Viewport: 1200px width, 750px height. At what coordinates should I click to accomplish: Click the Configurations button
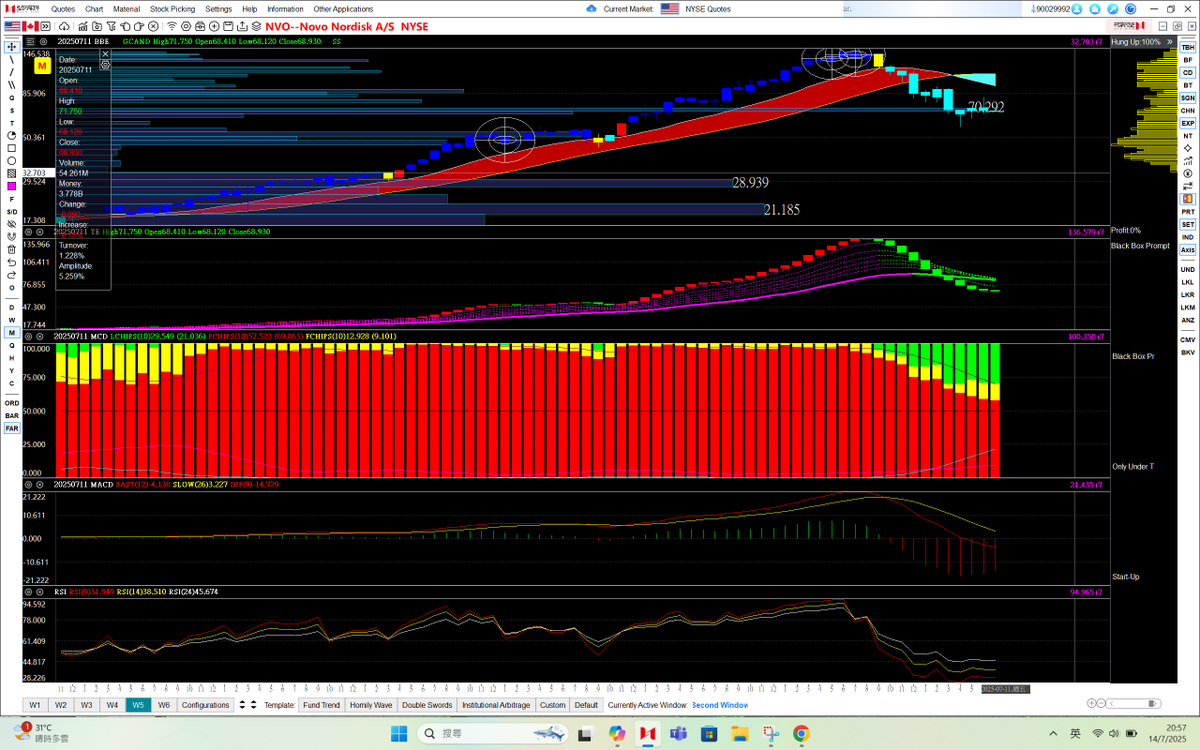tap(205, 705)
